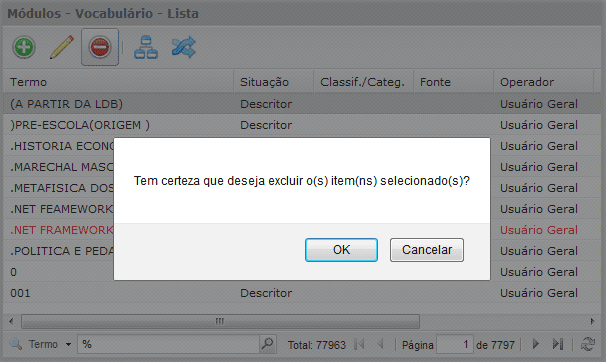Click the green add term icon

point(24,47)
